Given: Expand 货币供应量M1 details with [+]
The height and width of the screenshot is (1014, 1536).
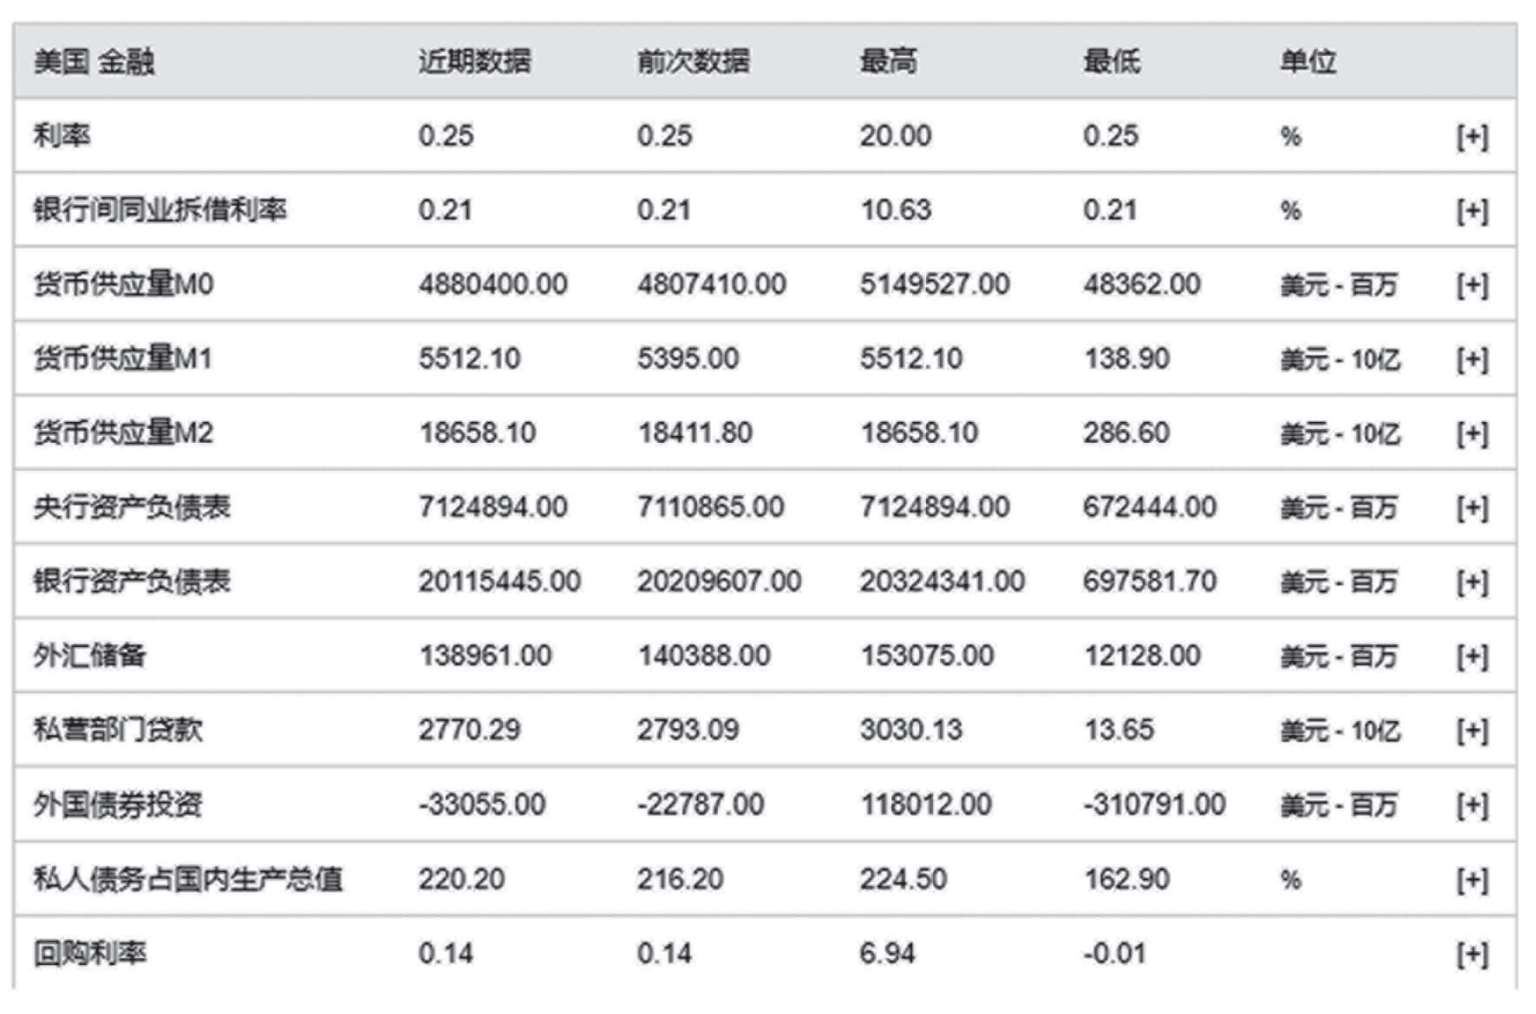Looking at the screenshot, I should [x=1472, y=359].
